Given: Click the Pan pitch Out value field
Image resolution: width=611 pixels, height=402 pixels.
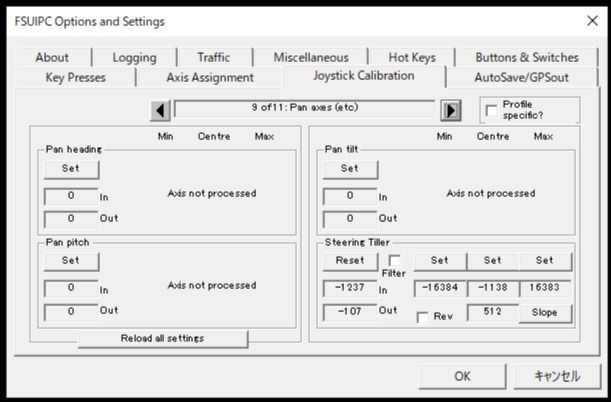Looking at the screenshot, I should click(71, 312).
